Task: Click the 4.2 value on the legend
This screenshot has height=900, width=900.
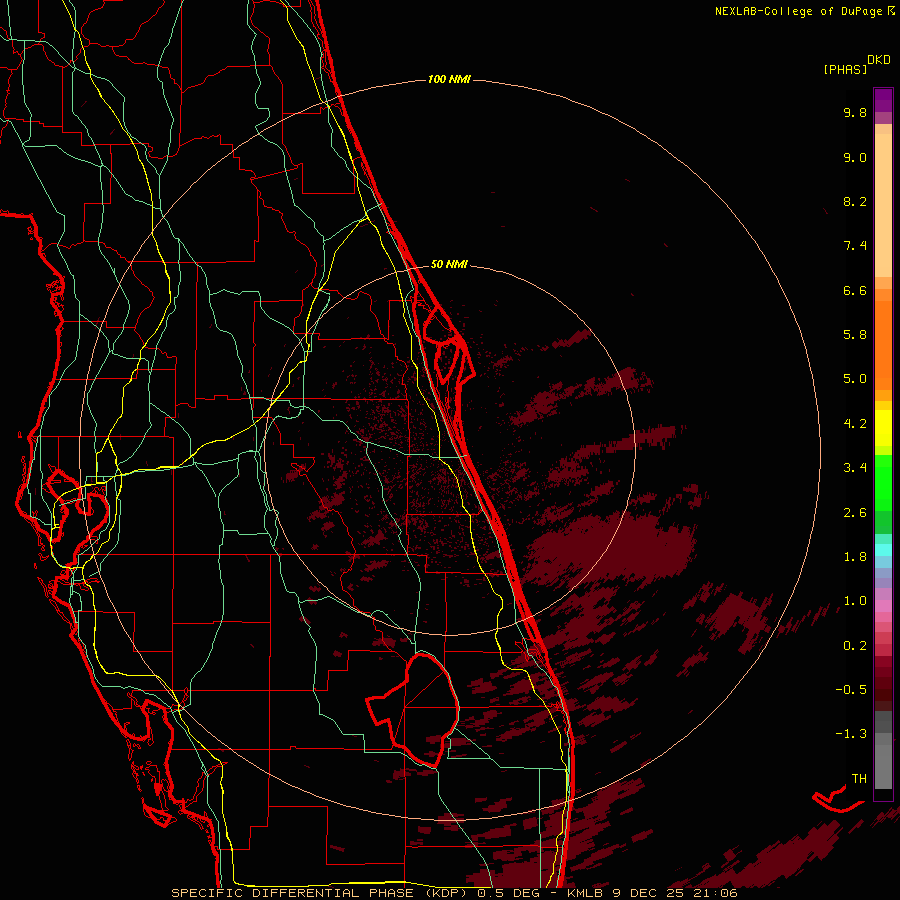Action: (x=855, y=424)
